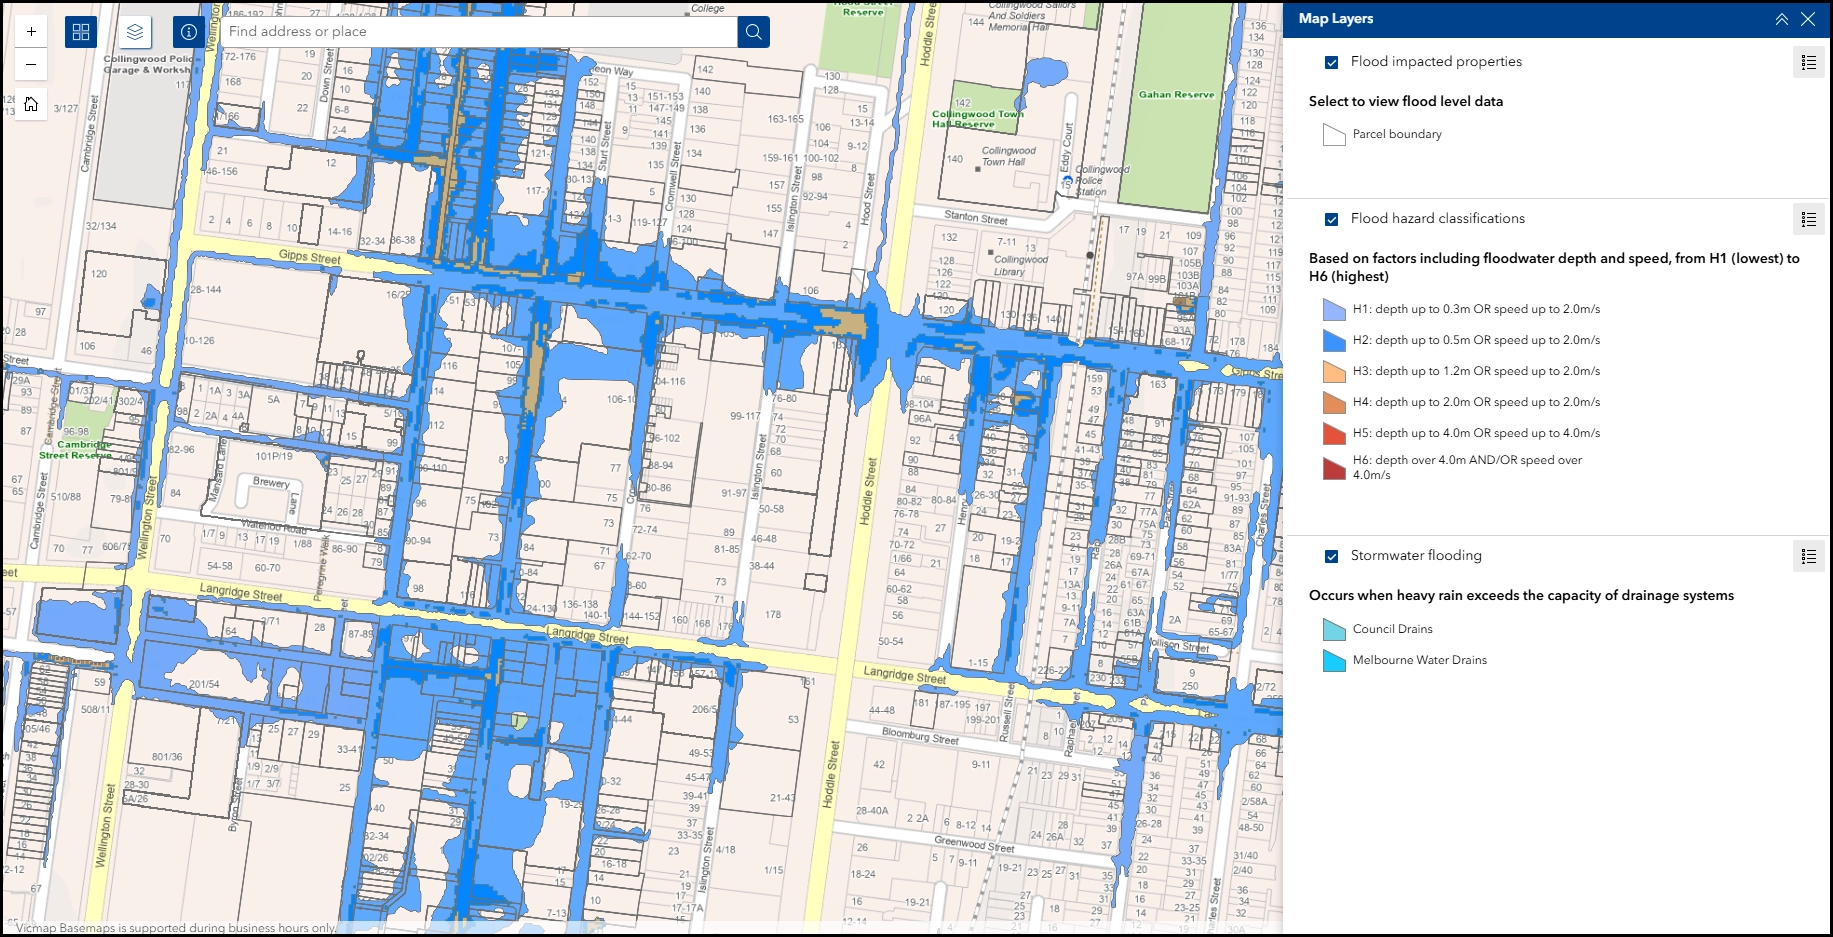The height and width of the screenshot is (937, 1833).
Task: Click the 'Parcel boundary' legend text
Action: point(1397,134)
